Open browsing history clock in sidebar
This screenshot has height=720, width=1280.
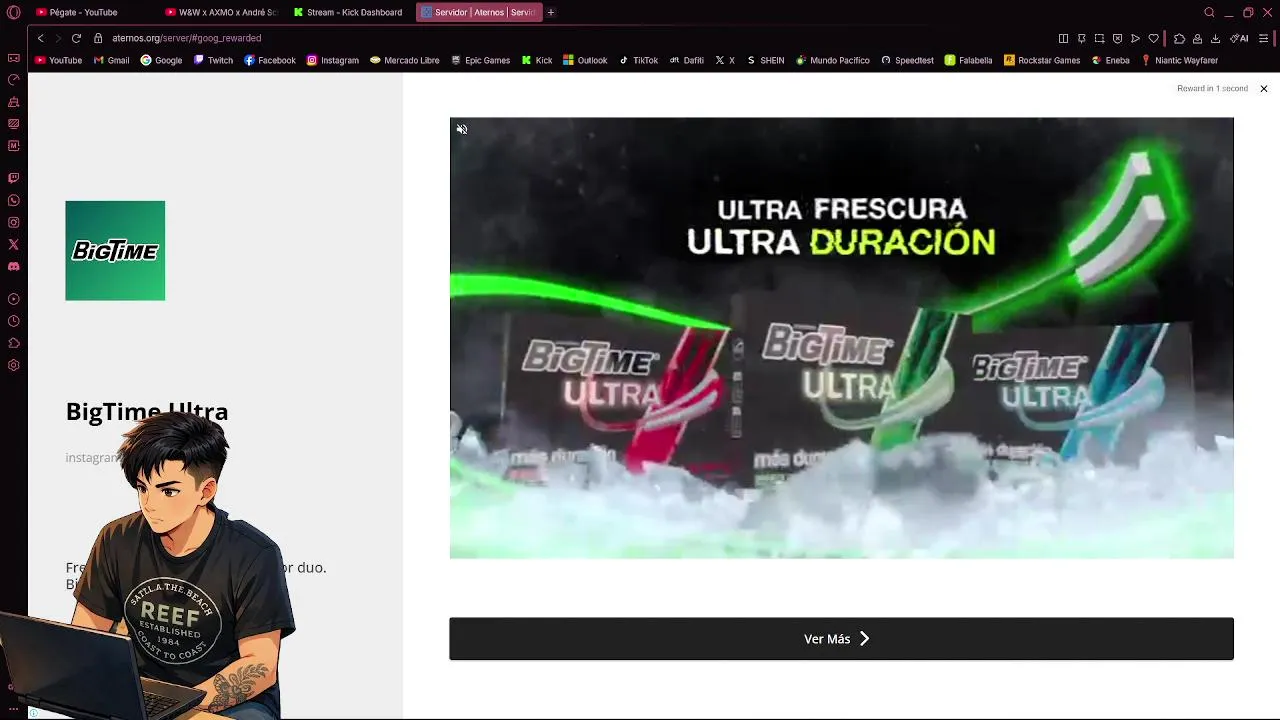tap(14, 321)
